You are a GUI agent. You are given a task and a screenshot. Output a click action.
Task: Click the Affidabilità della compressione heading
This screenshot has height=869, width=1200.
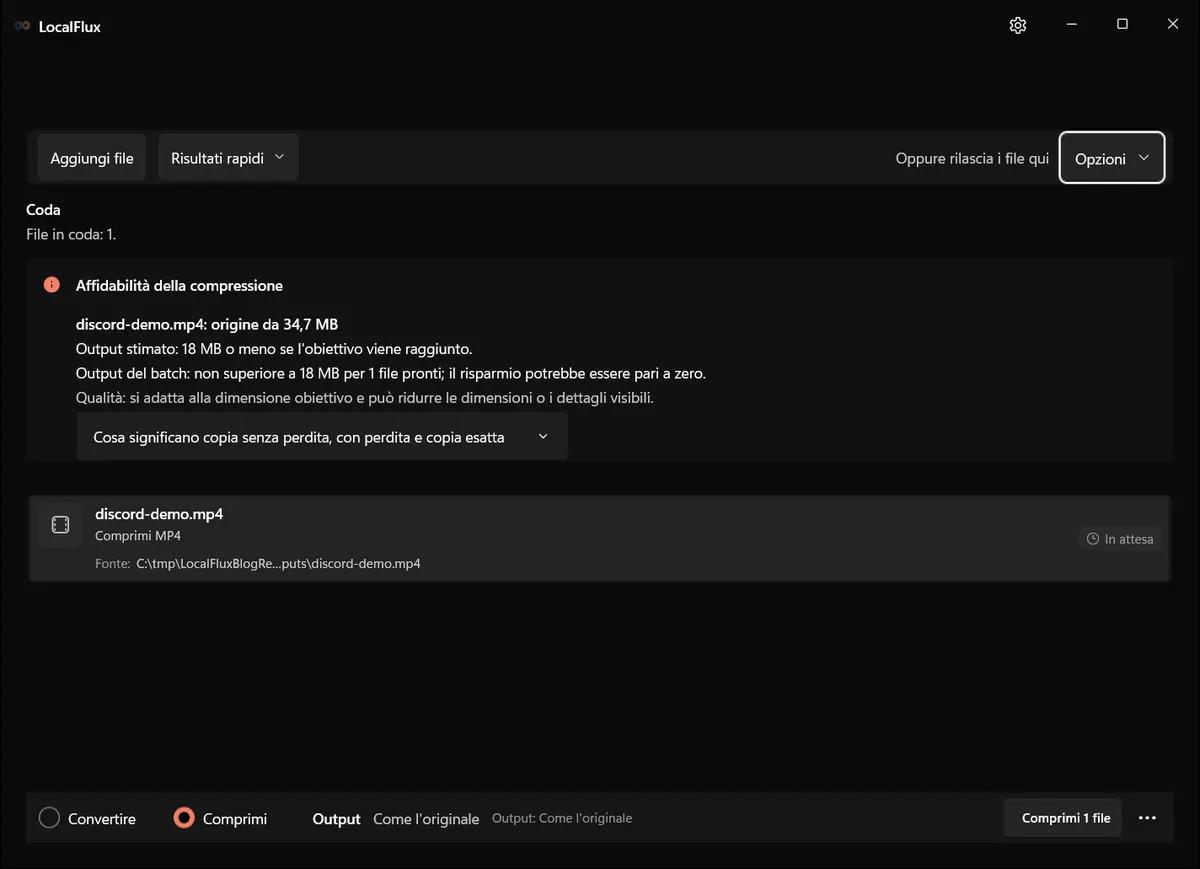pos(179,285)
